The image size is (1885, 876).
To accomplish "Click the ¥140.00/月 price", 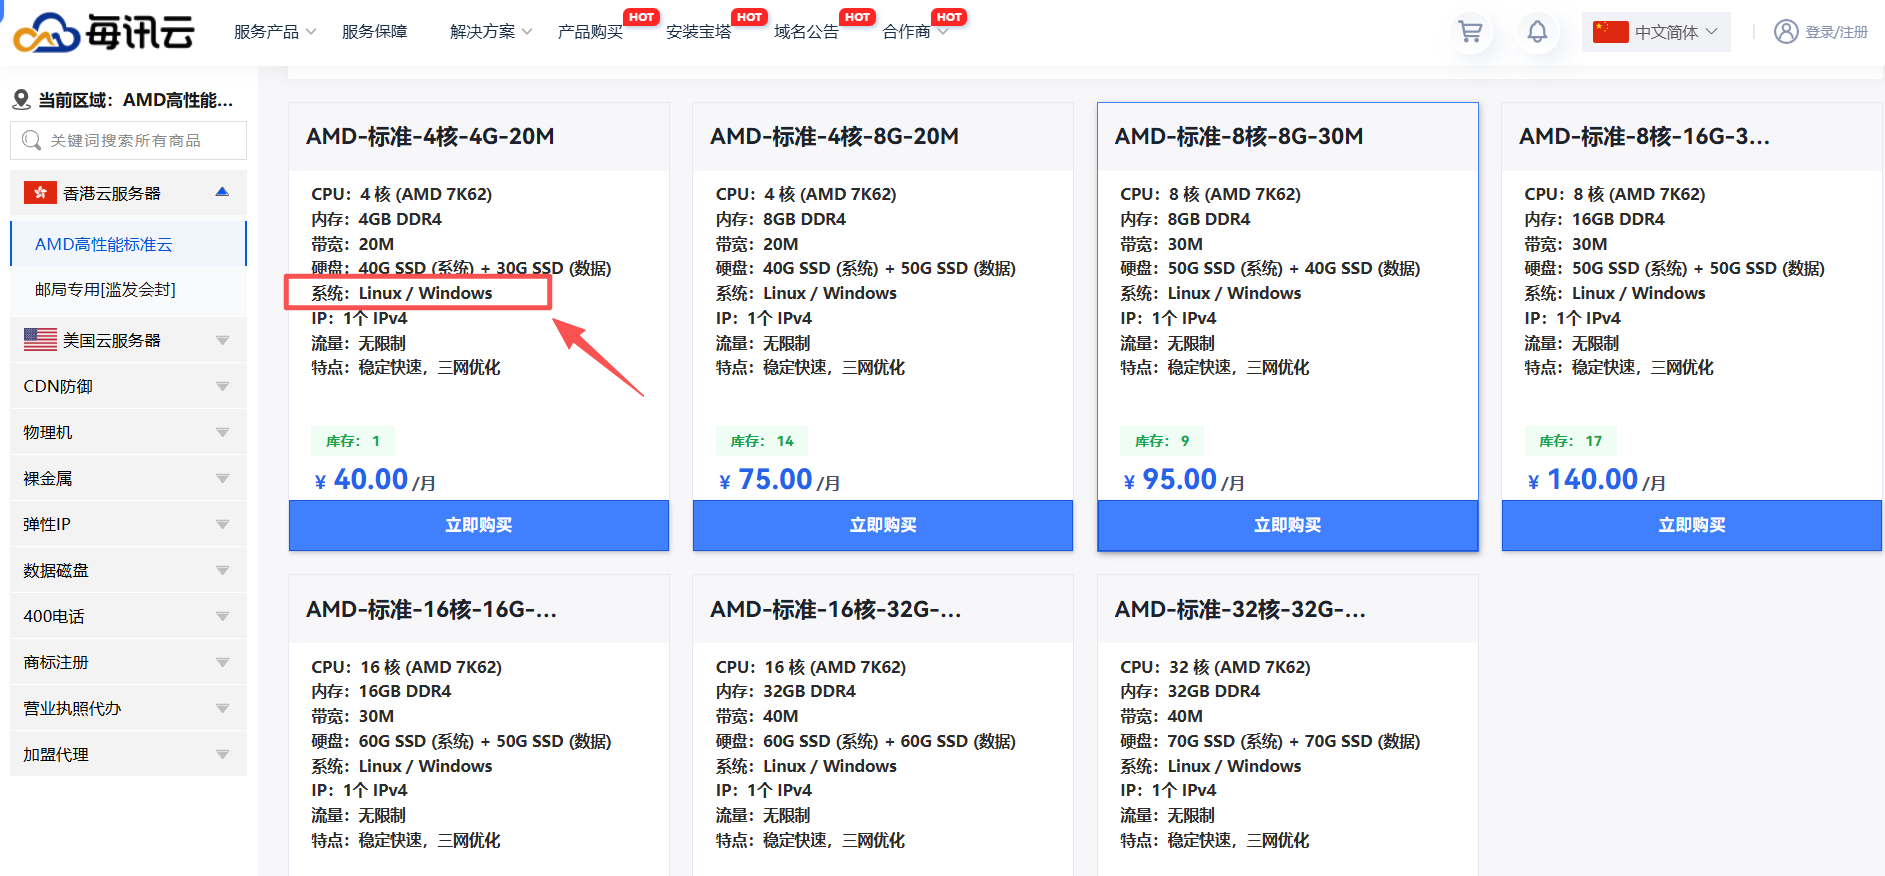I will [1596, 480].
